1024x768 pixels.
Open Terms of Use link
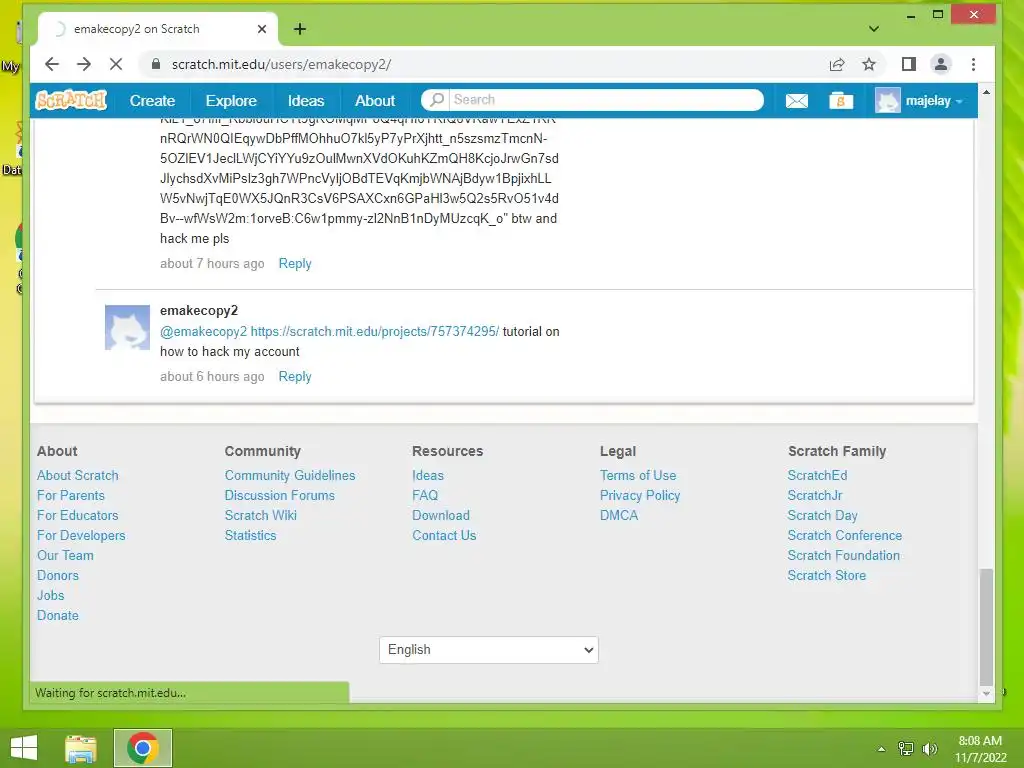(638, 475)
